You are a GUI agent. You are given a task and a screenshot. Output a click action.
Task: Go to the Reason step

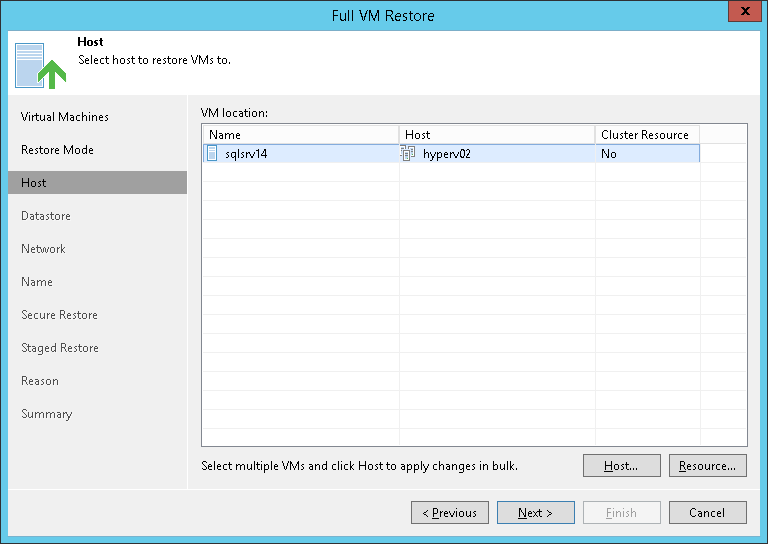(40, 381)
